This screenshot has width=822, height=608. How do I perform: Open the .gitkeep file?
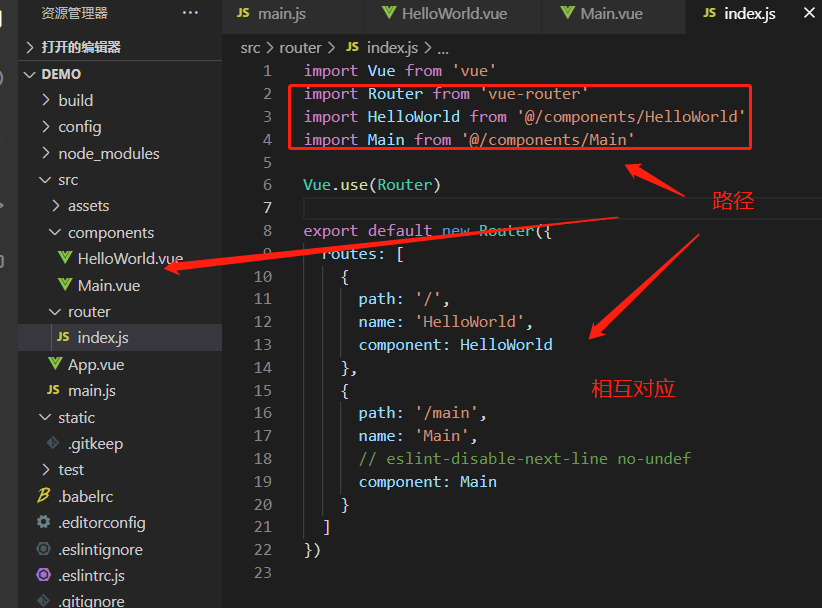[95, 443]
